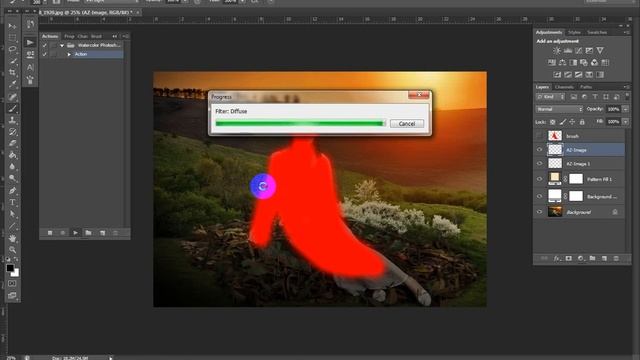Toggle the Action item checkmark

pos(44,54)
